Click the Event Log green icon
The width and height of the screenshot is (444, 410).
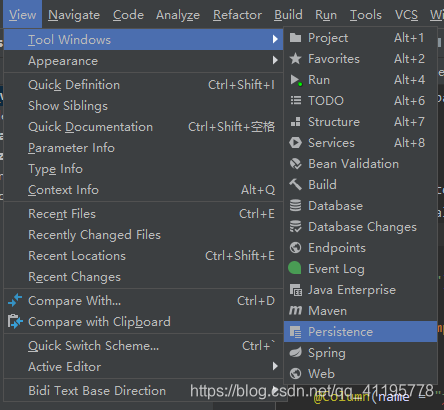point(295,268)
